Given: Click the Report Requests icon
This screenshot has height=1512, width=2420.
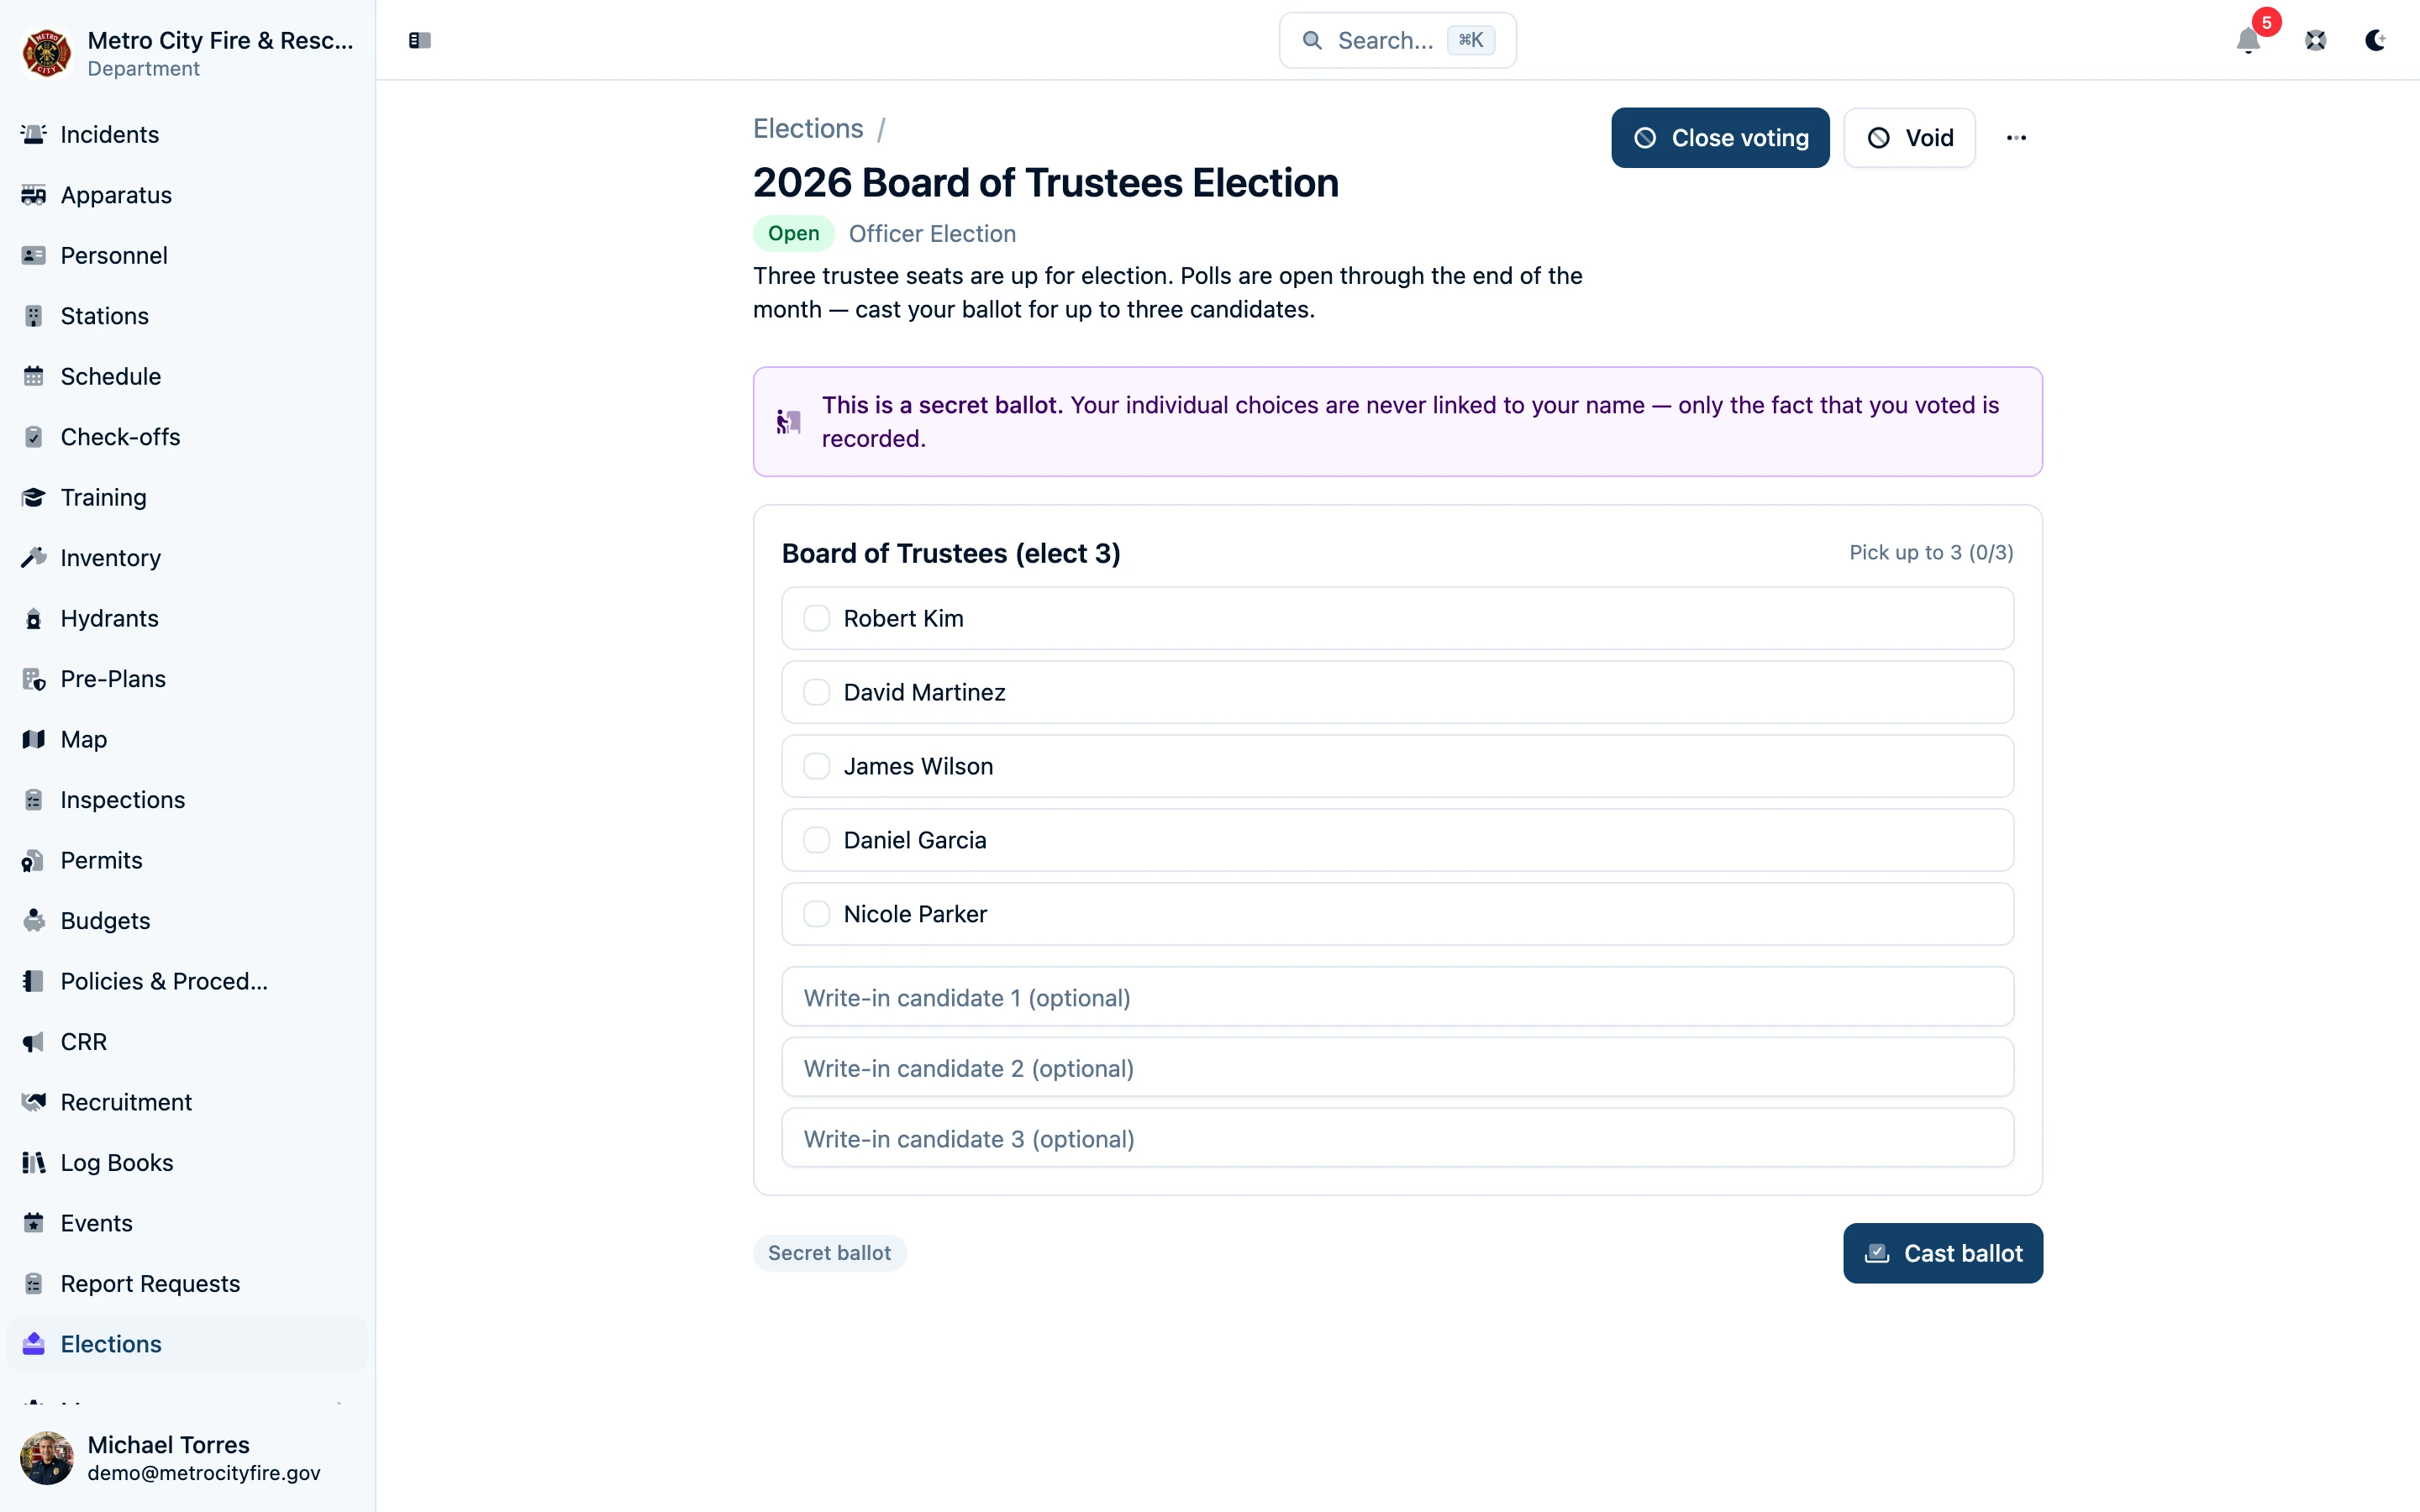Looking at the screenshot, I should tap(34, 1283).
